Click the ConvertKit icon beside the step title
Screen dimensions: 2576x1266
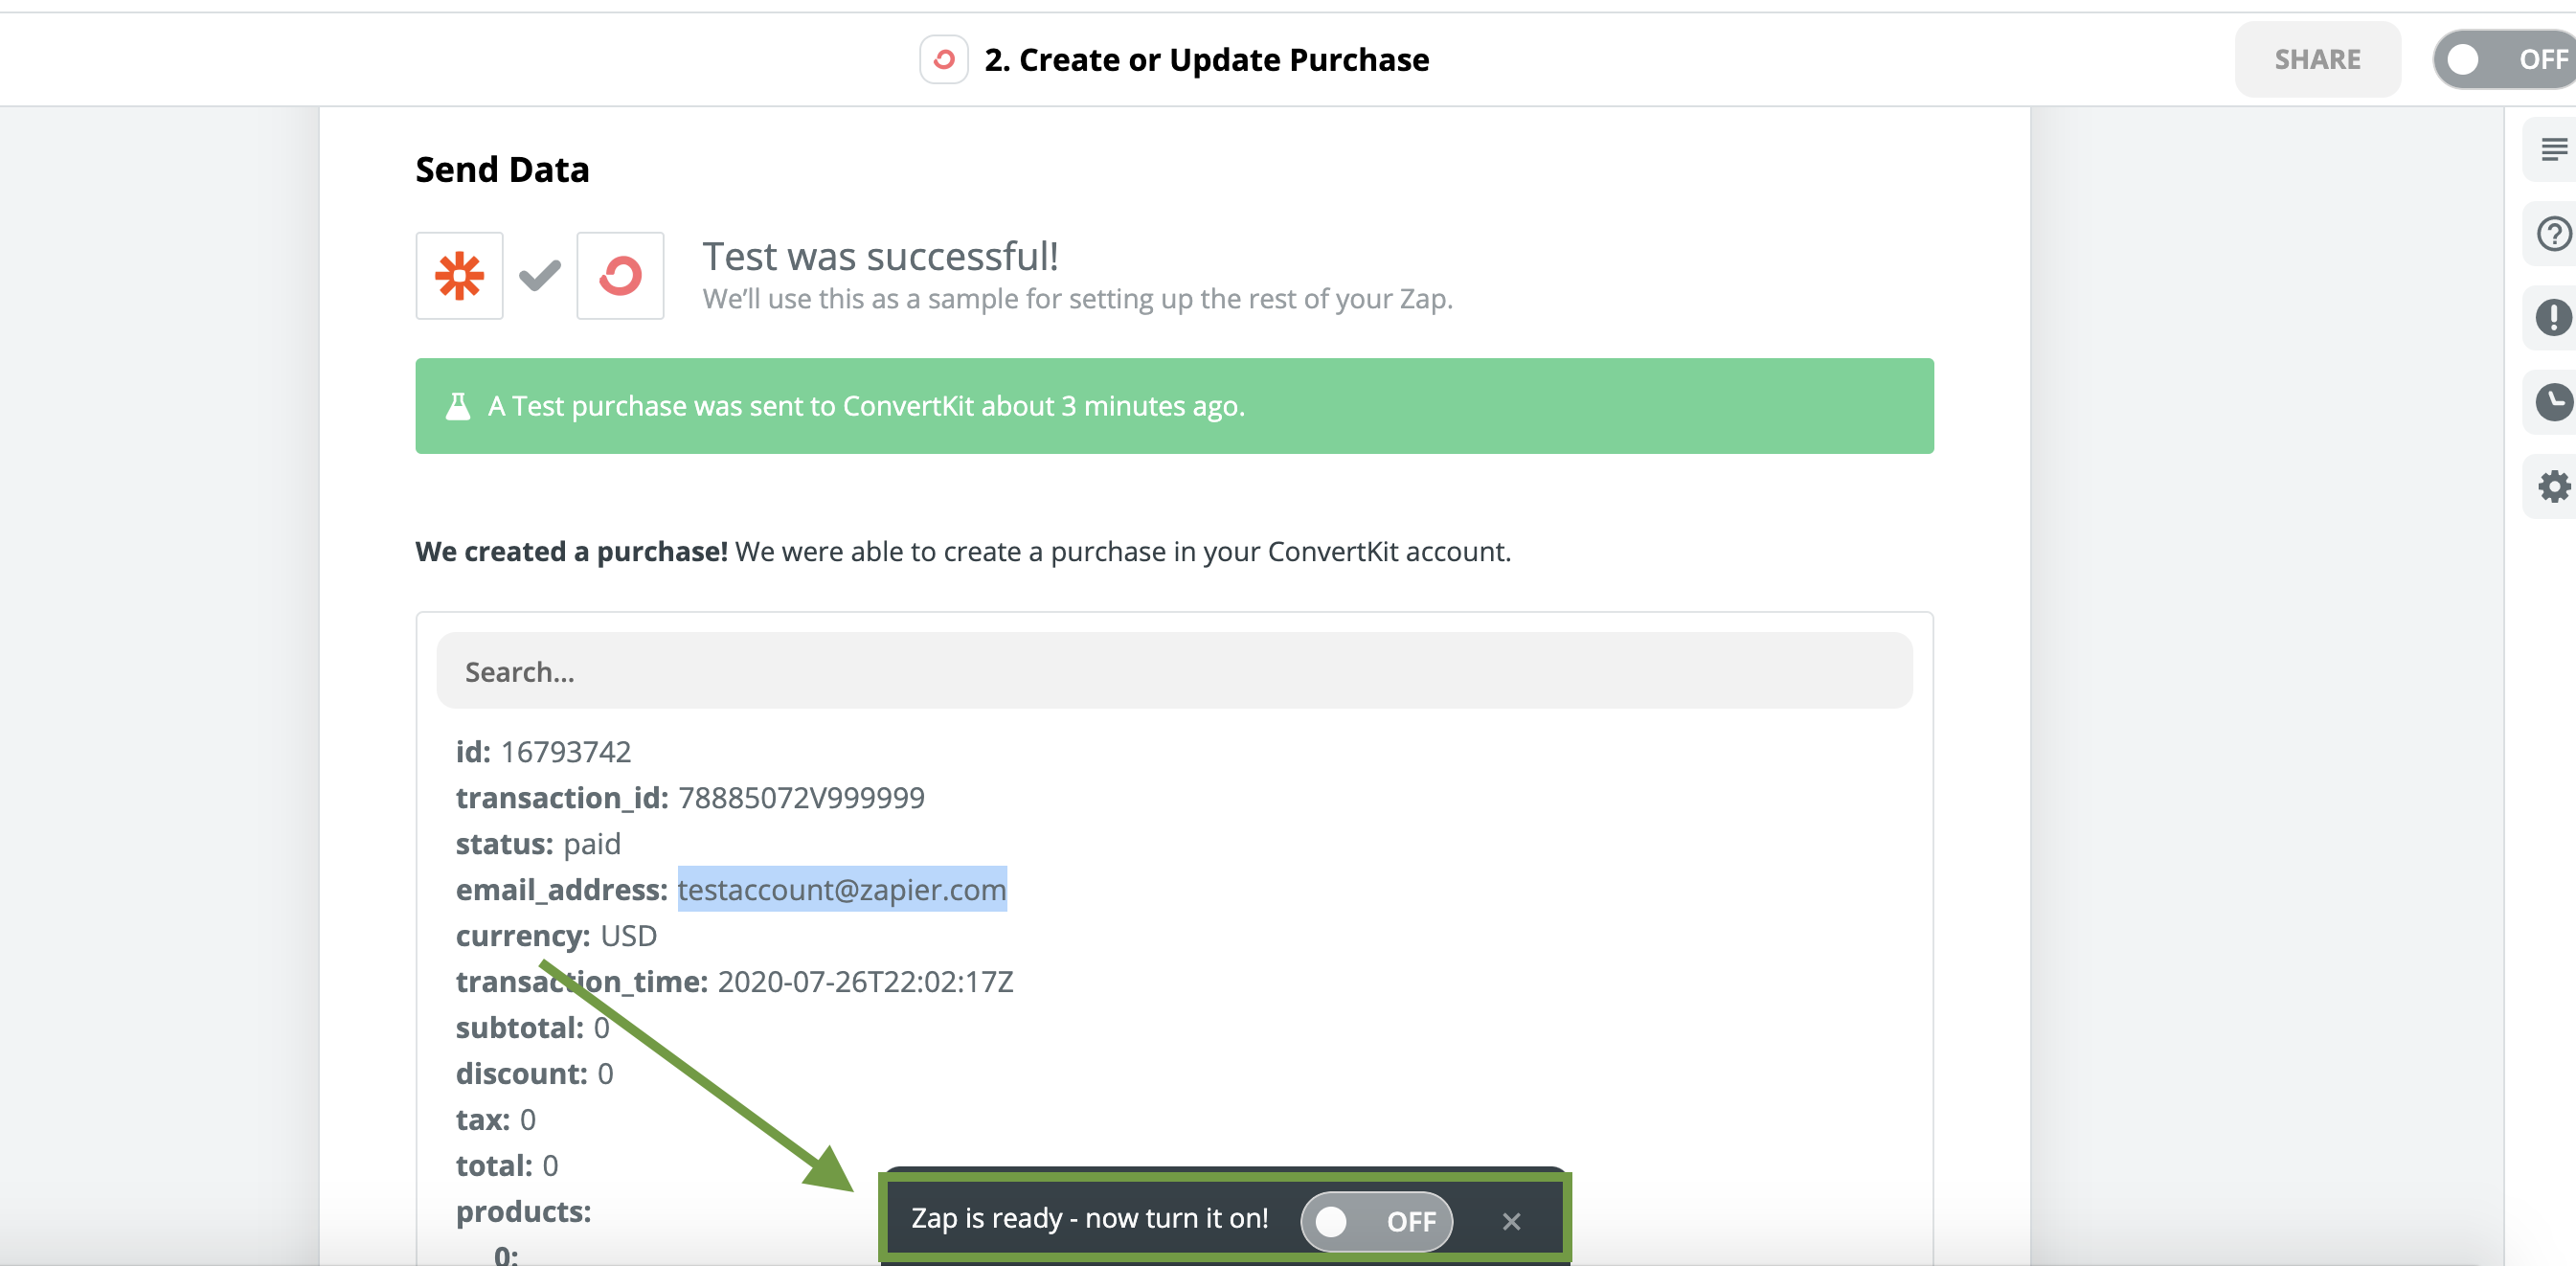pyautogui.click(x=943, y=60)
